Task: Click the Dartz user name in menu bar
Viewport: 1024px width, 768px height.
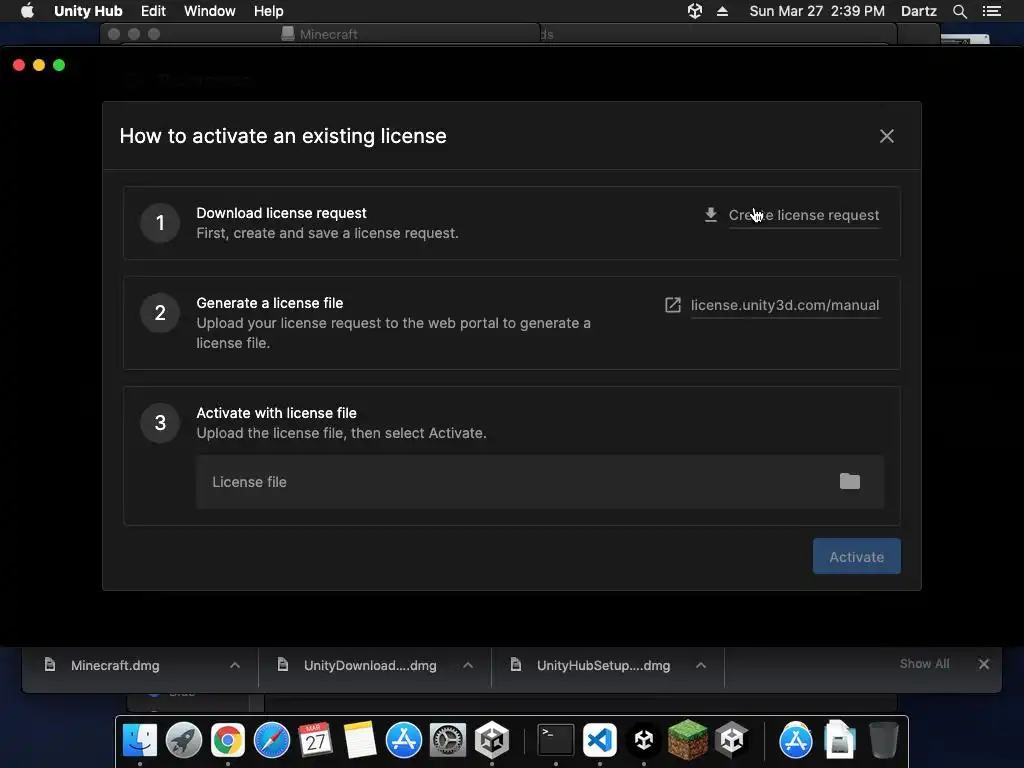Action: click(x=918, y=11)
